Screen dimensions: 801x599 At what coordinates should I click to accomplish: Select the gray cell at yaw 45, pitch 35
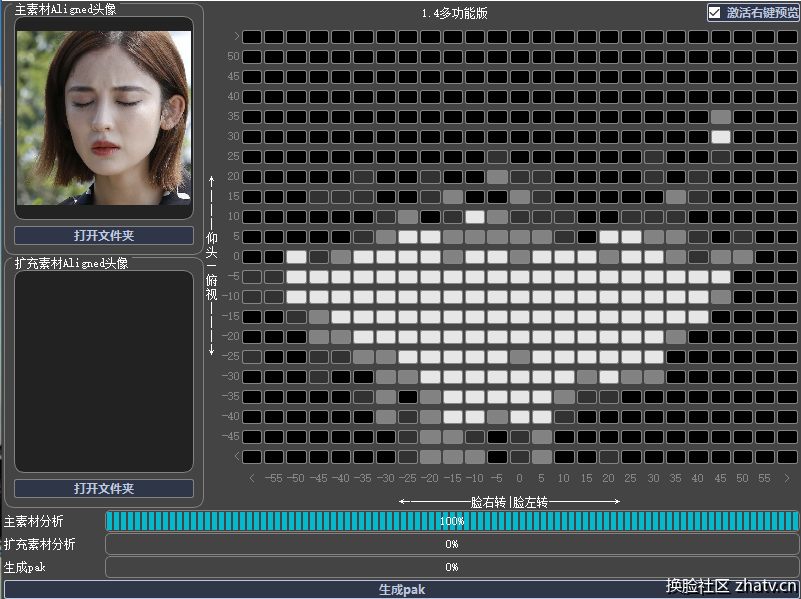pyautogui.click(x=721, y=117)
